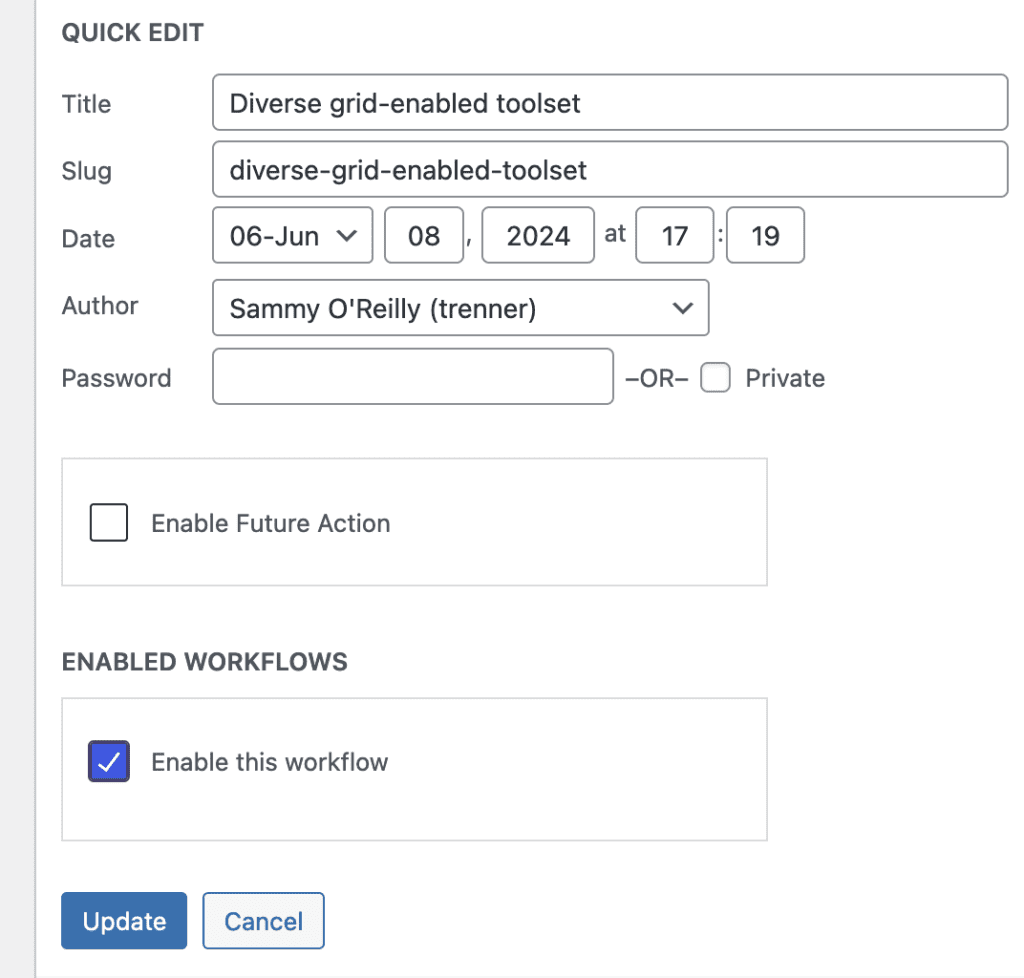Click the minute field showing 19

(765, 235)
